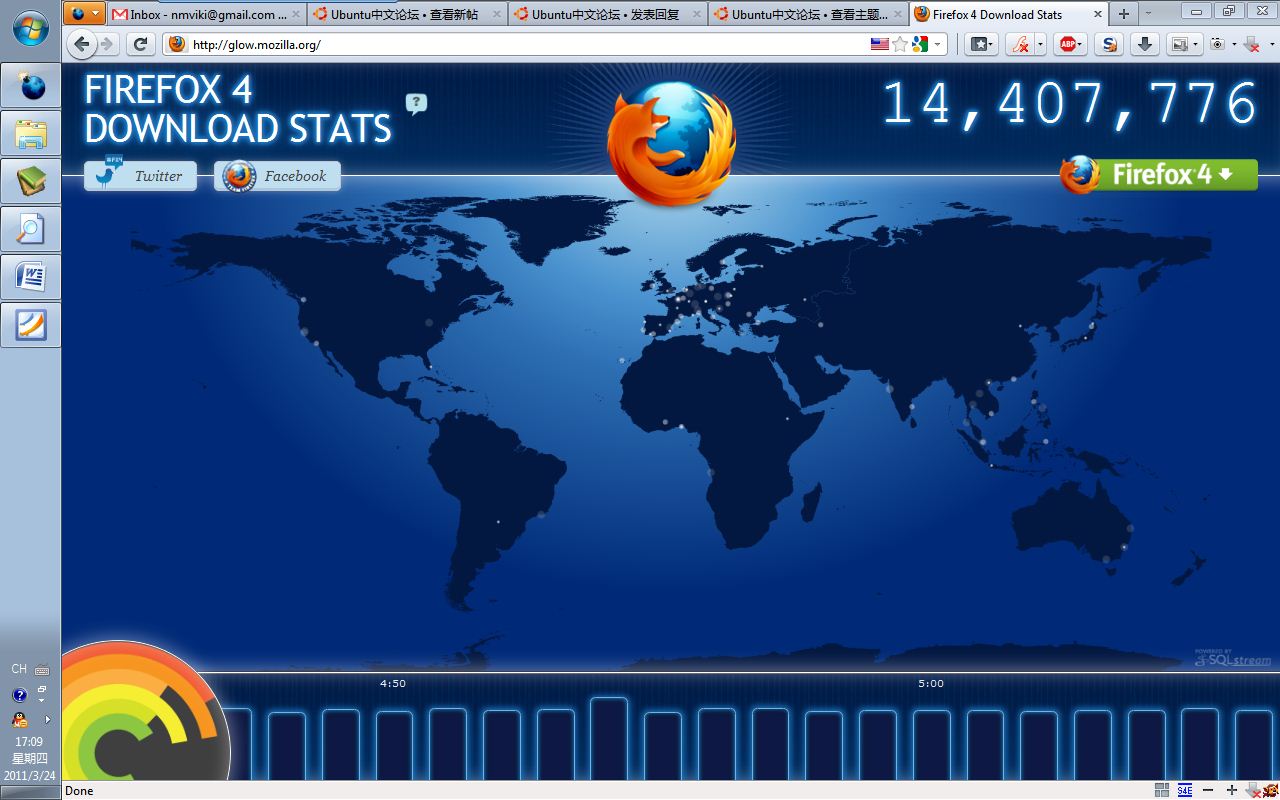Viewport: 1280px width, 800px height.
Task: Click the US flag icon in address bar
Action: pyautogui.click(x=880, y=44)
